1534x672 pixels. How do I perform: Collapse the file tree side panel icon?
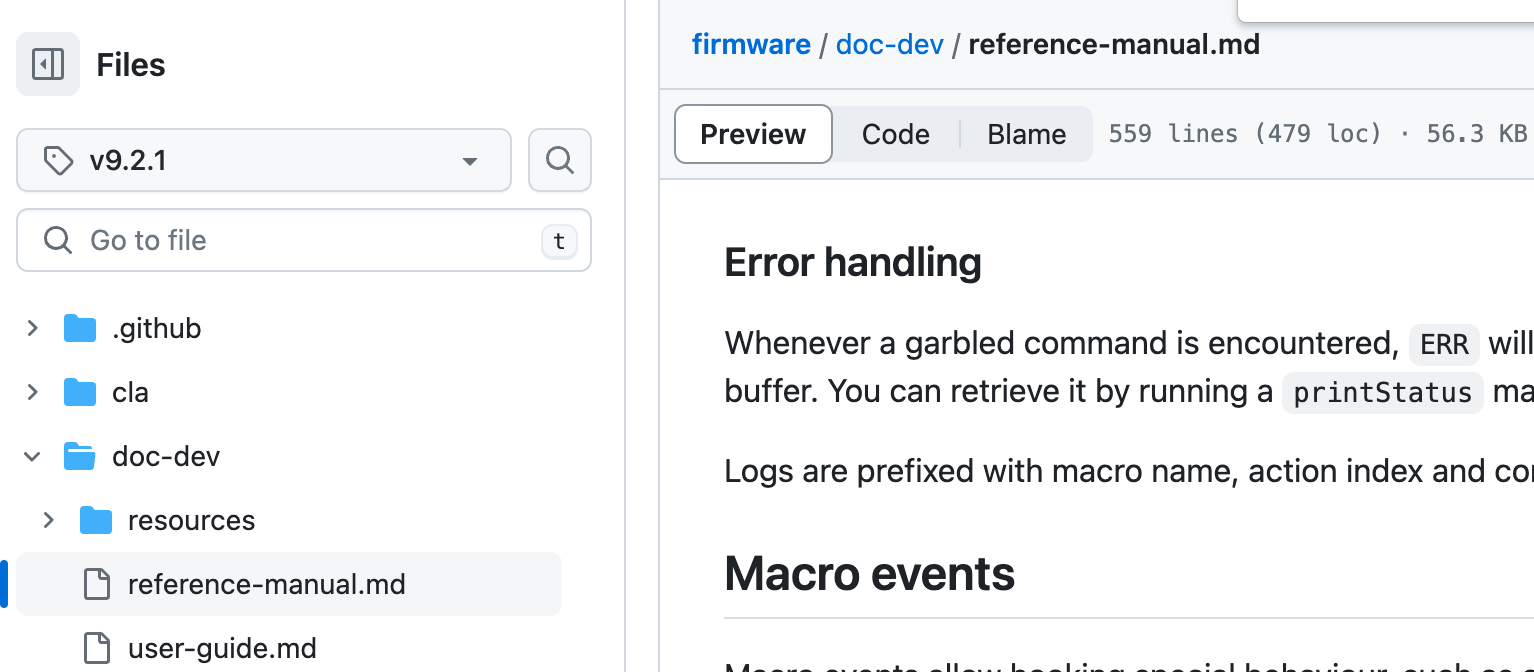48,65
